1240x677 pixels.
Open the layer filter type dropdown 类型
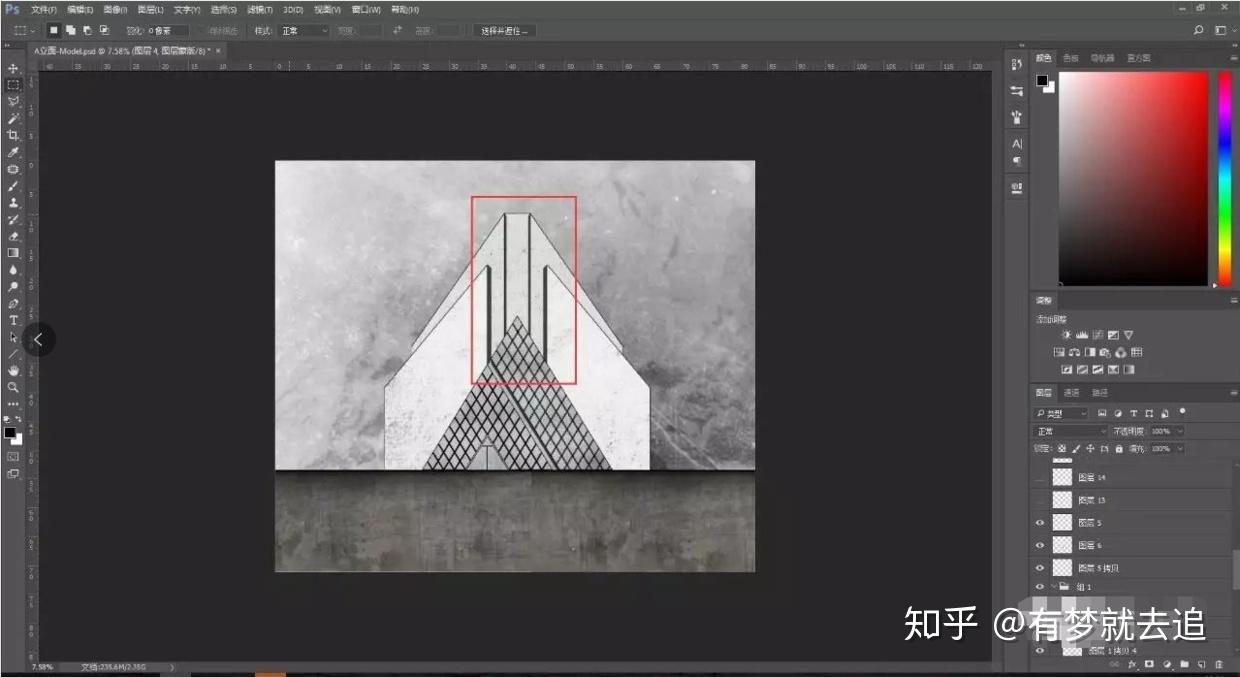point(1062,413)
